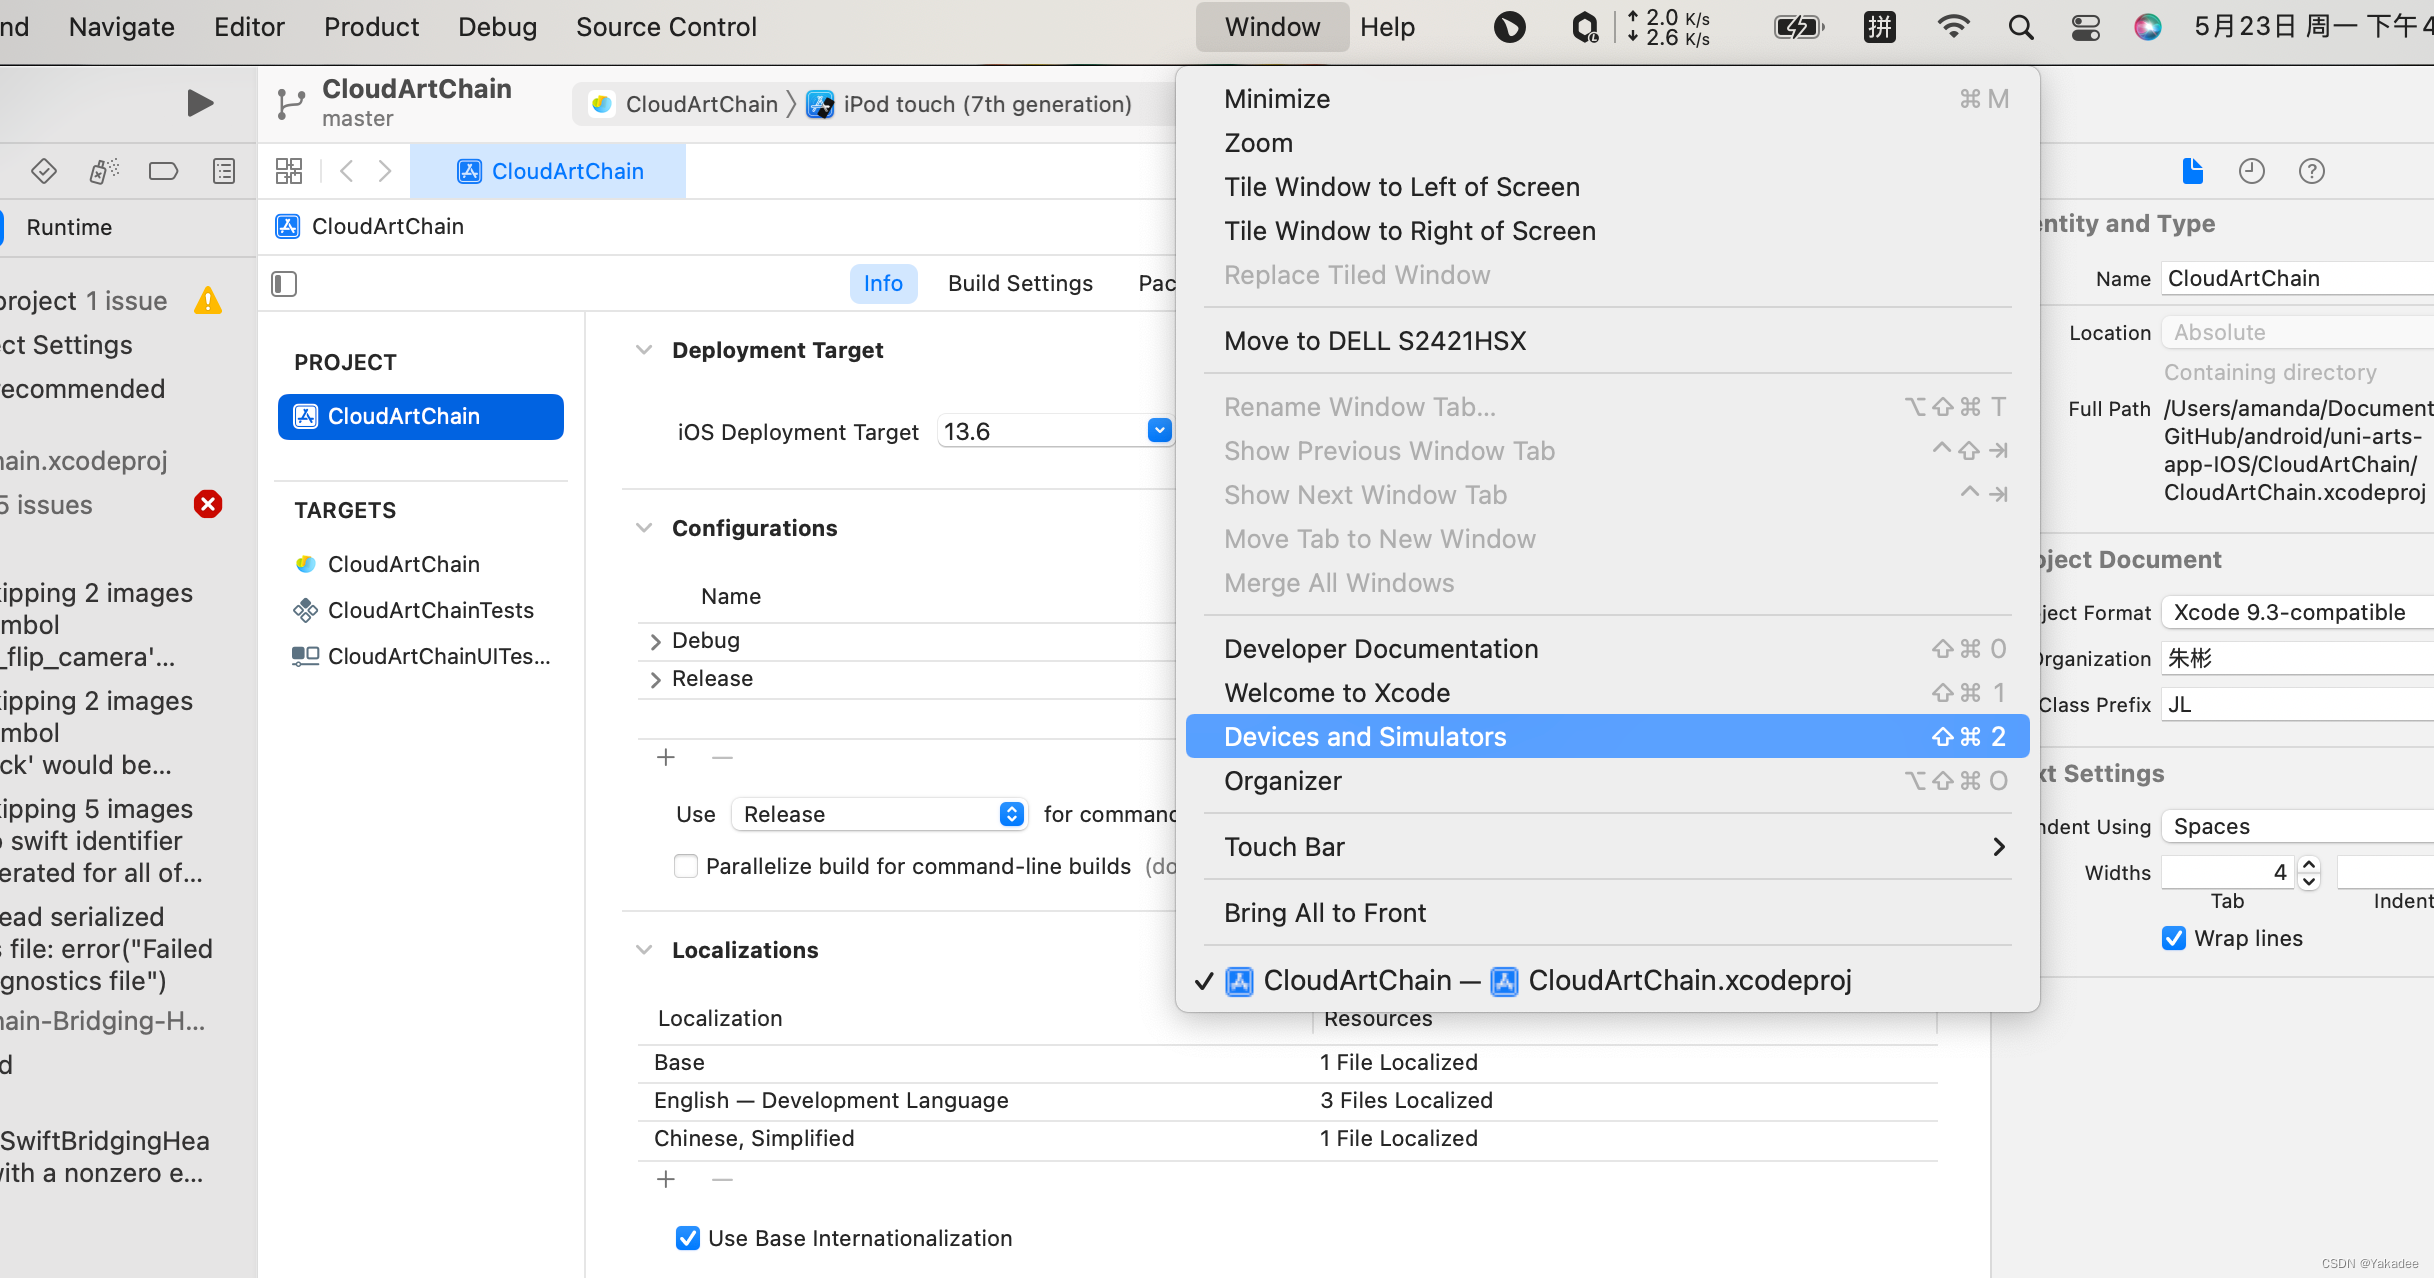Collapse the Localizations section

tap(644, 950)
